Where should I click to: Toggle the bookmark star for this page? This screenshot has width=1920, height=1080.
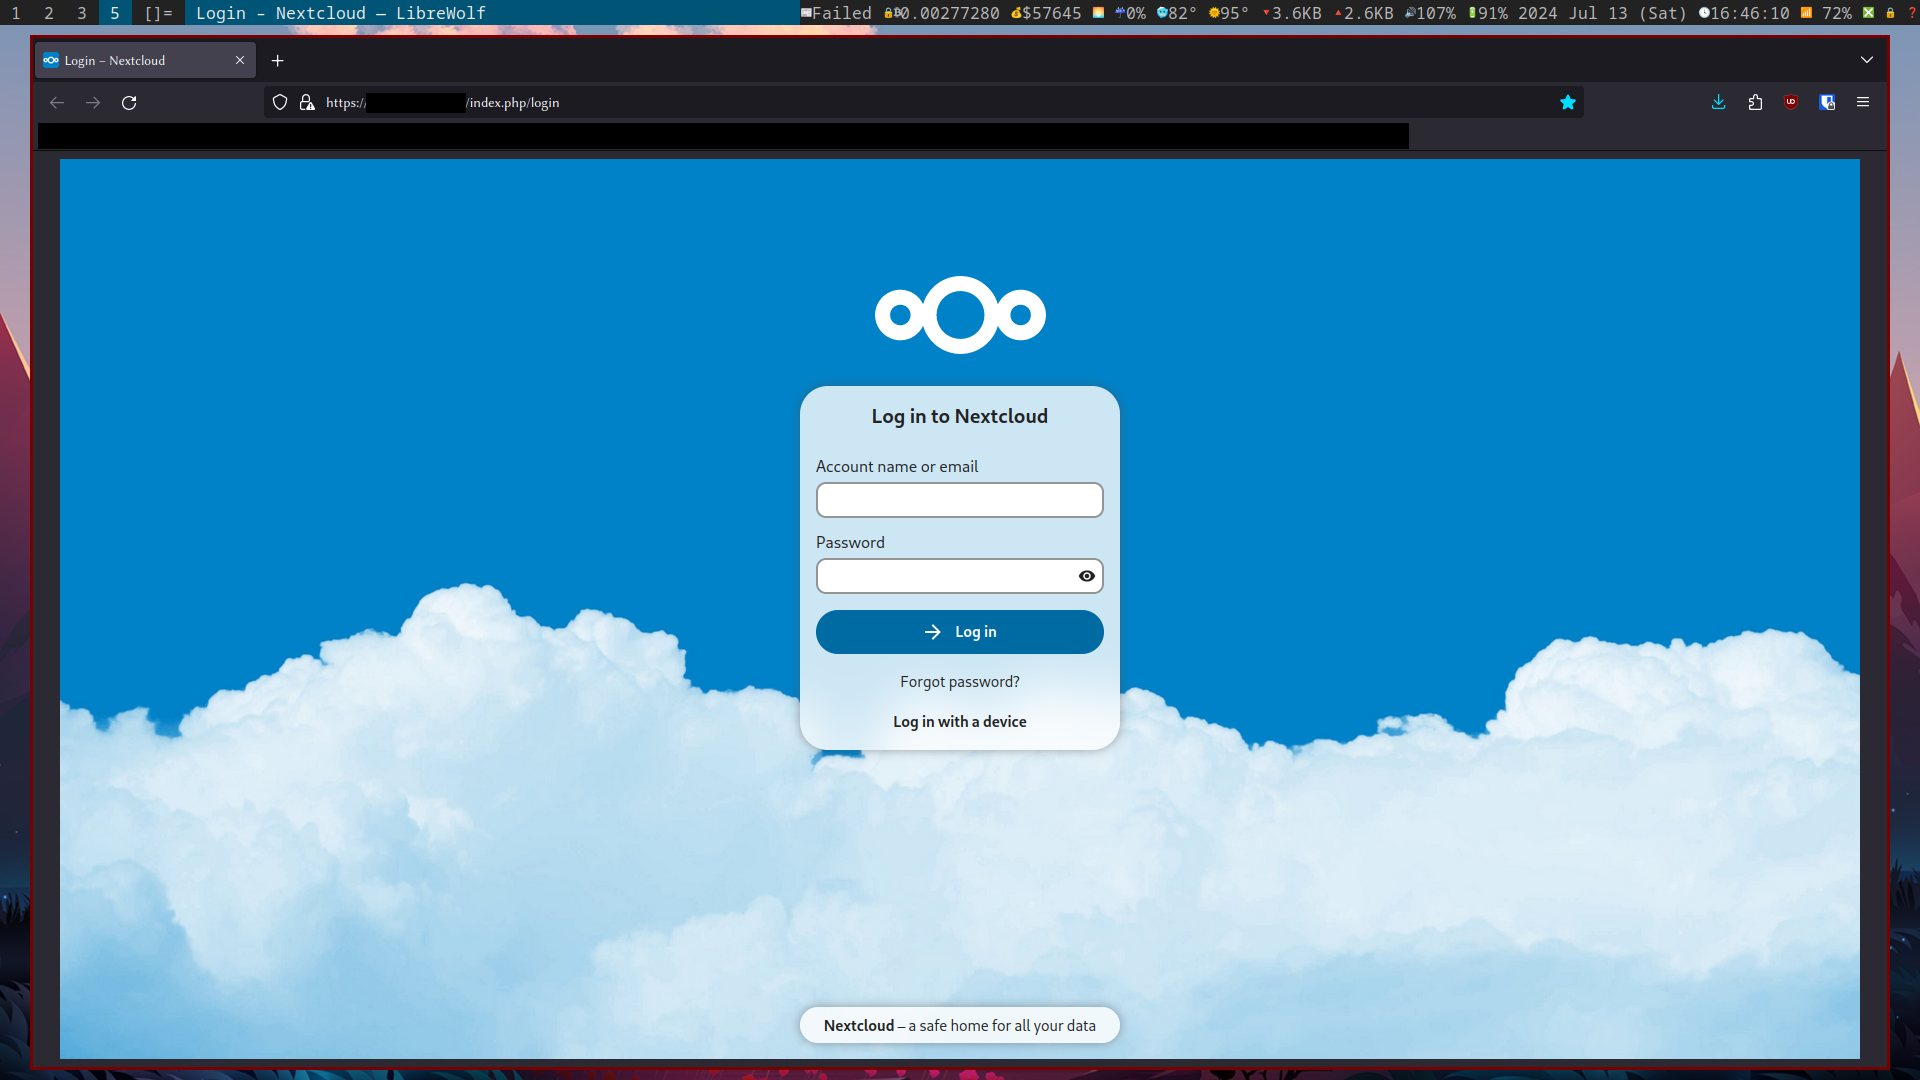(1567, 102)
